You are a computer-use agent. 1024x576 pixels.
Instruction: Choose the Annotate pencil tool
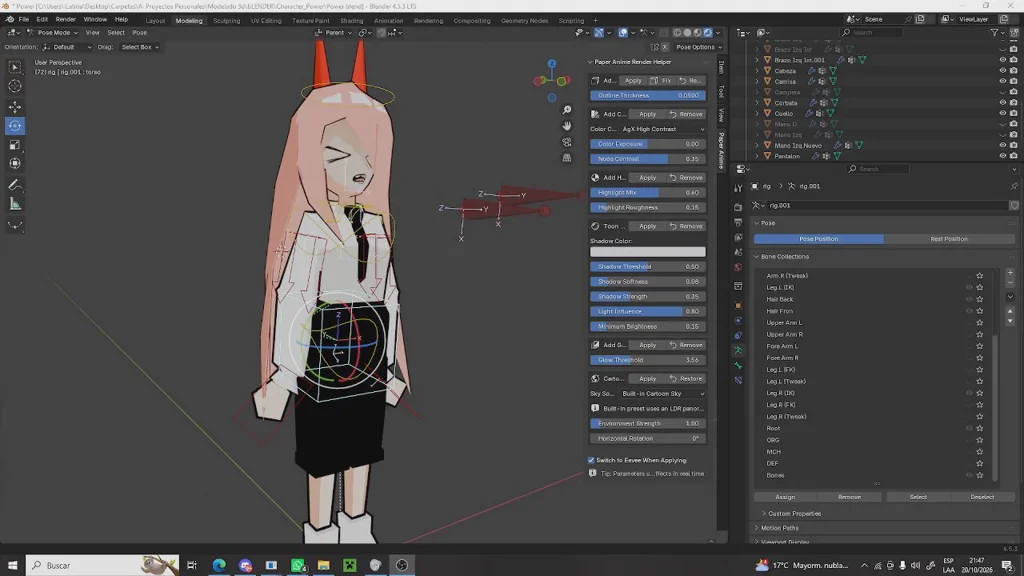pyautogui.click(x=15, y=185)
